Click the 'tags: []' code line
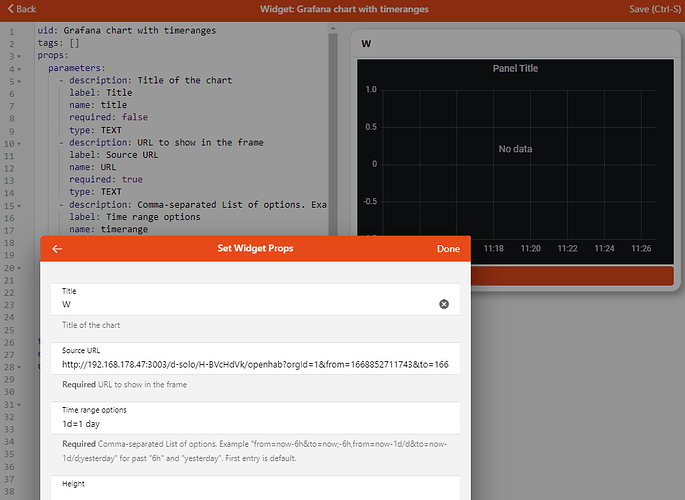This screenshot has width=685, height=500. (x=59, y=43)
